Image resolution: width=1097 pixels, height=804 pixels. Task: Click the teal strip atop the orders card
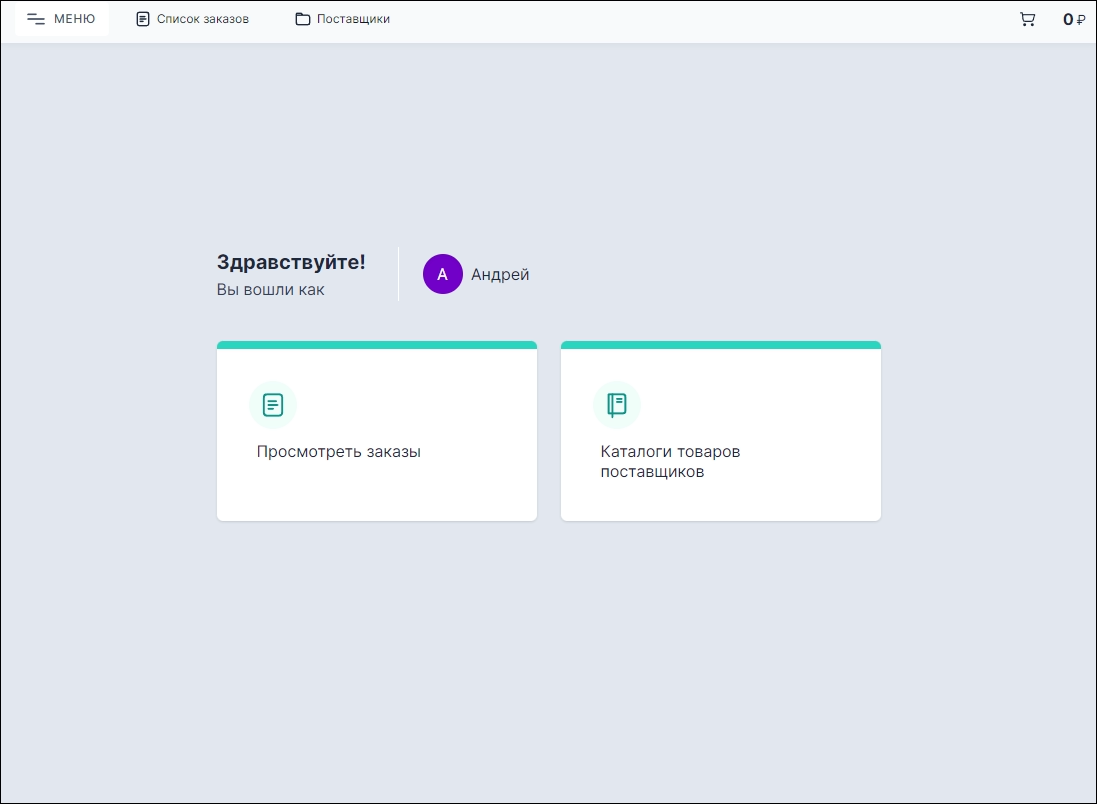377,344
